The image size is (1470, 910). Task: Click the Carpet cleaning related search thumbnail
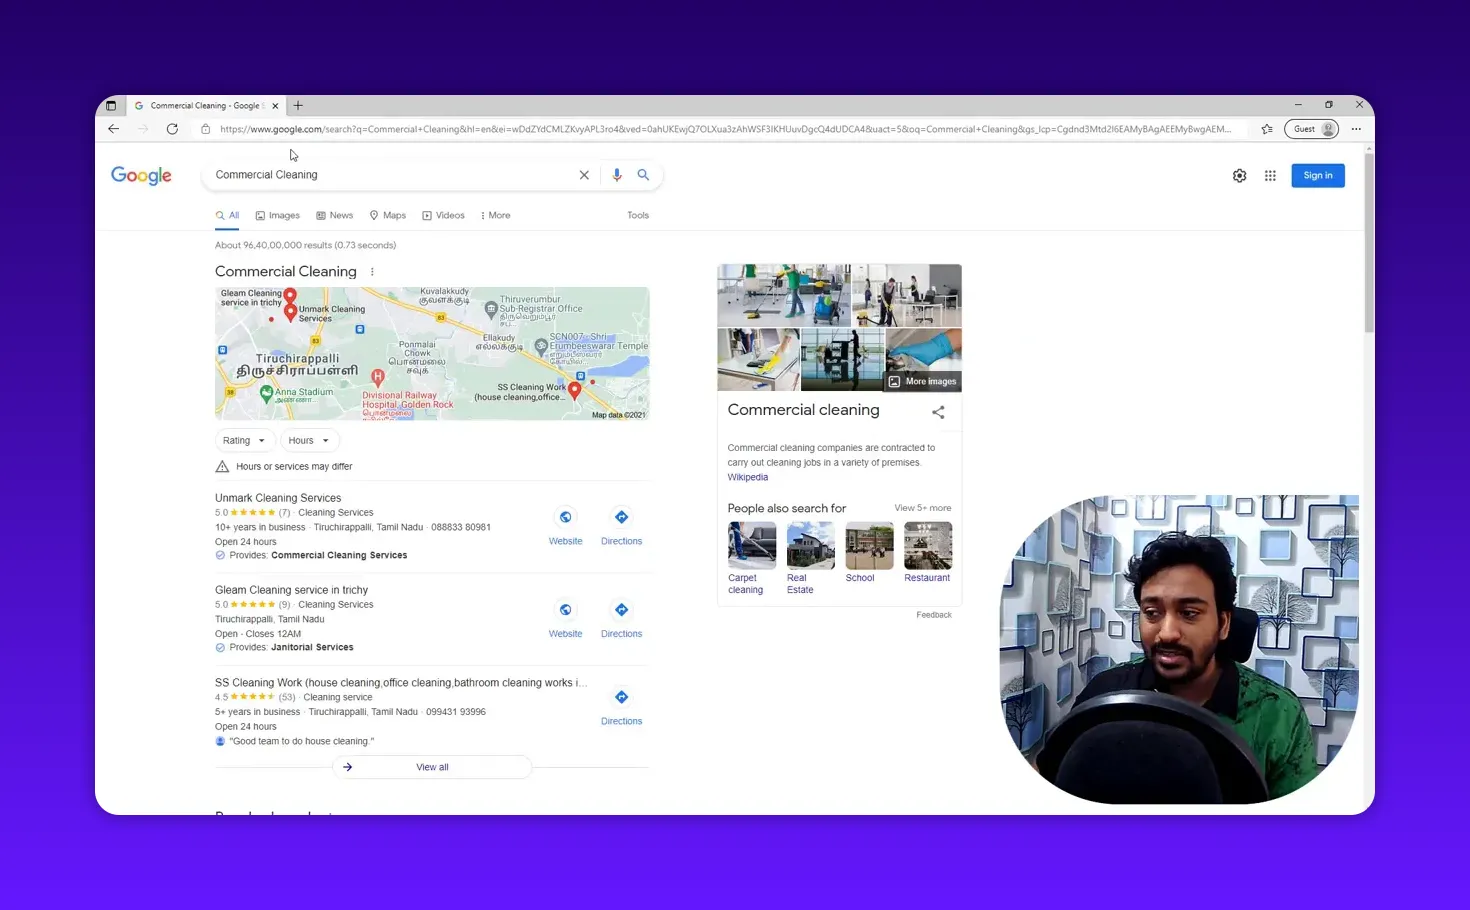[750, 545]
